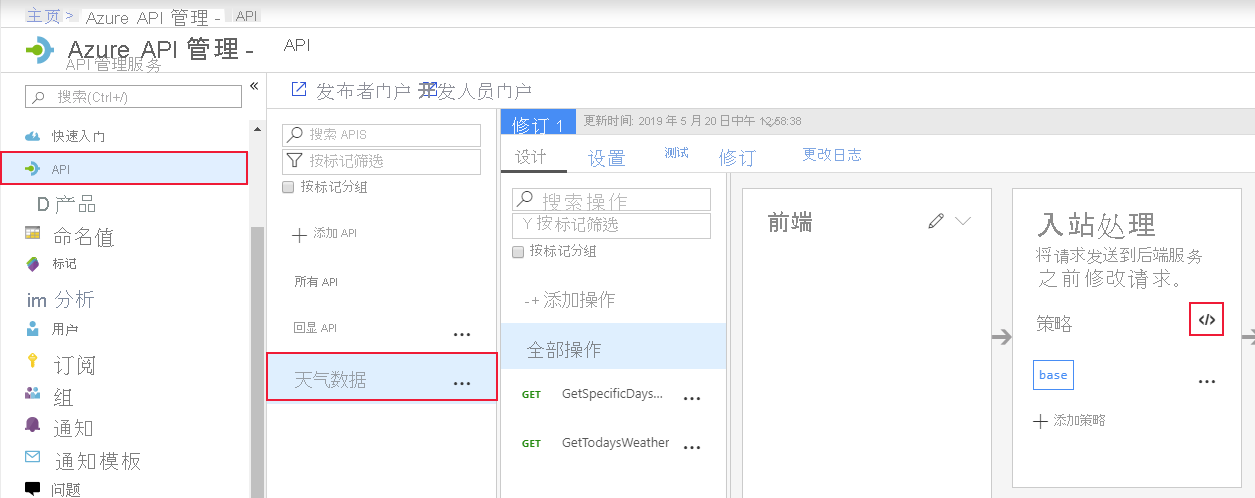Click the sidebar vertical scrollbar

[x=257, y=362]
